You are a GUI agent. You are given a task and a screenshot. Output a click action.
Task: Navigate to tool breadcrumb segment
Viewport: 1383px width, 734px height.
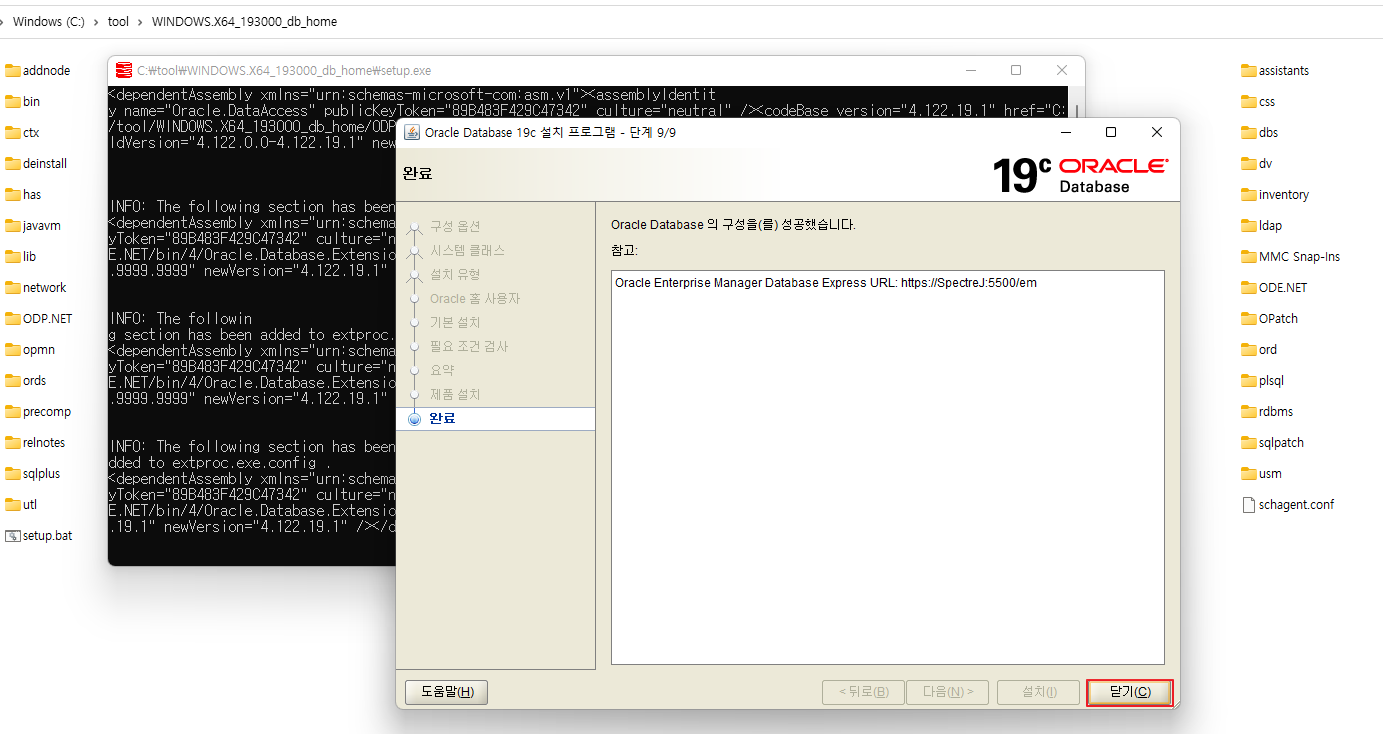(118, 21)
